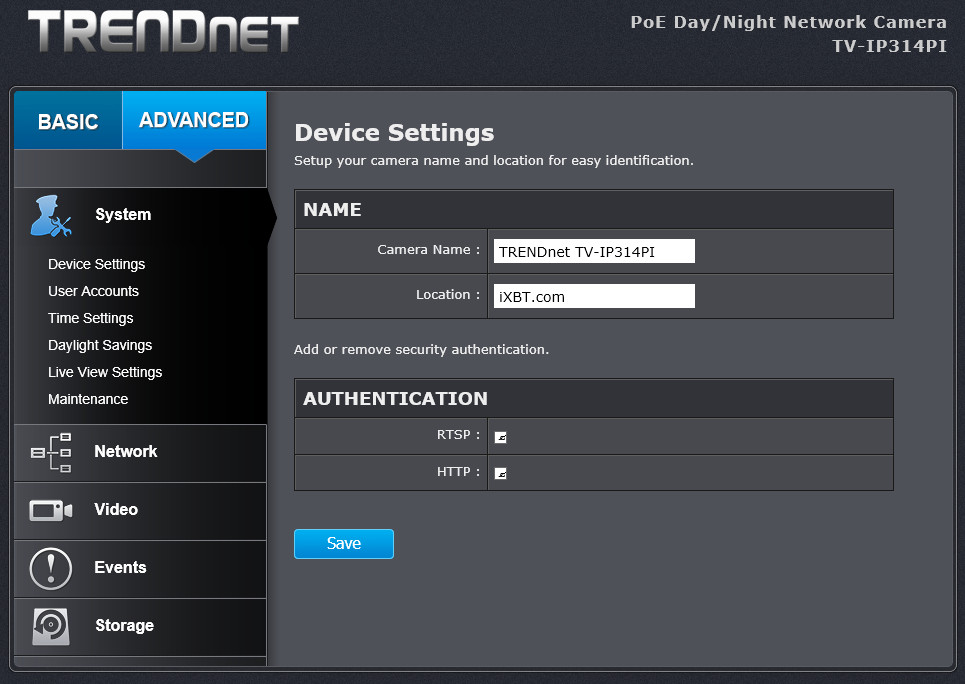
Task: Switch to the BASIC tab
Action: point(68,121)
